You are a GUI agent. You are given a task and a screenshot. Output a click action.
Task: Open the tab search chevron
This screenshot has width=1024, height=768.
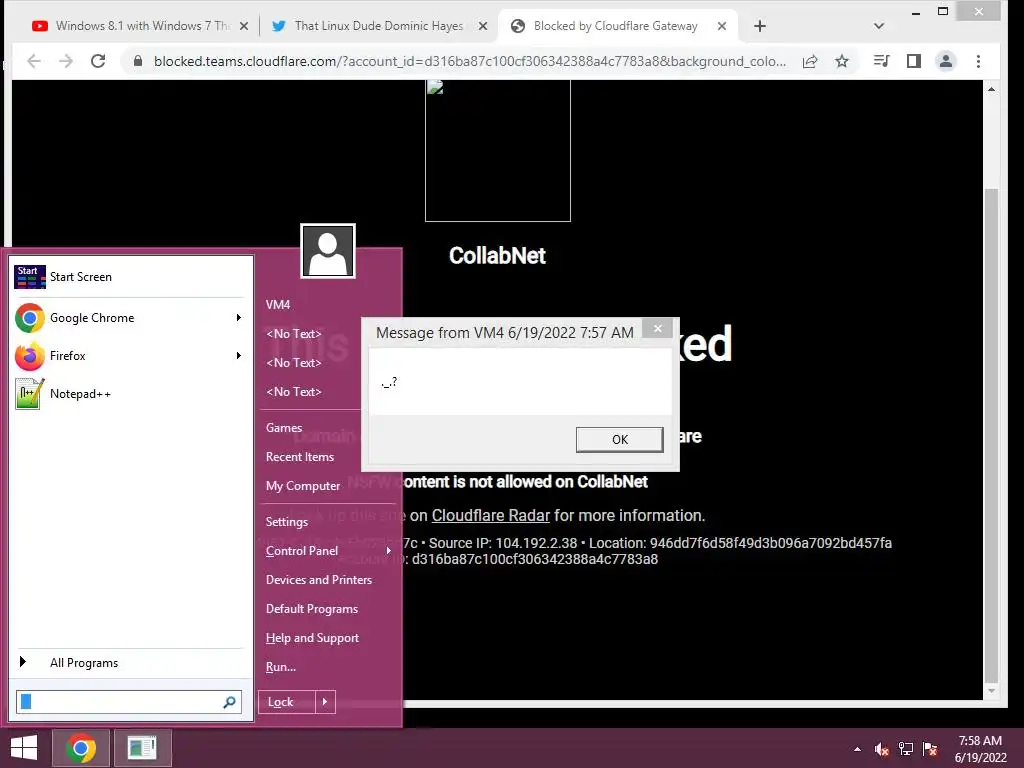[x=878, y=26]
